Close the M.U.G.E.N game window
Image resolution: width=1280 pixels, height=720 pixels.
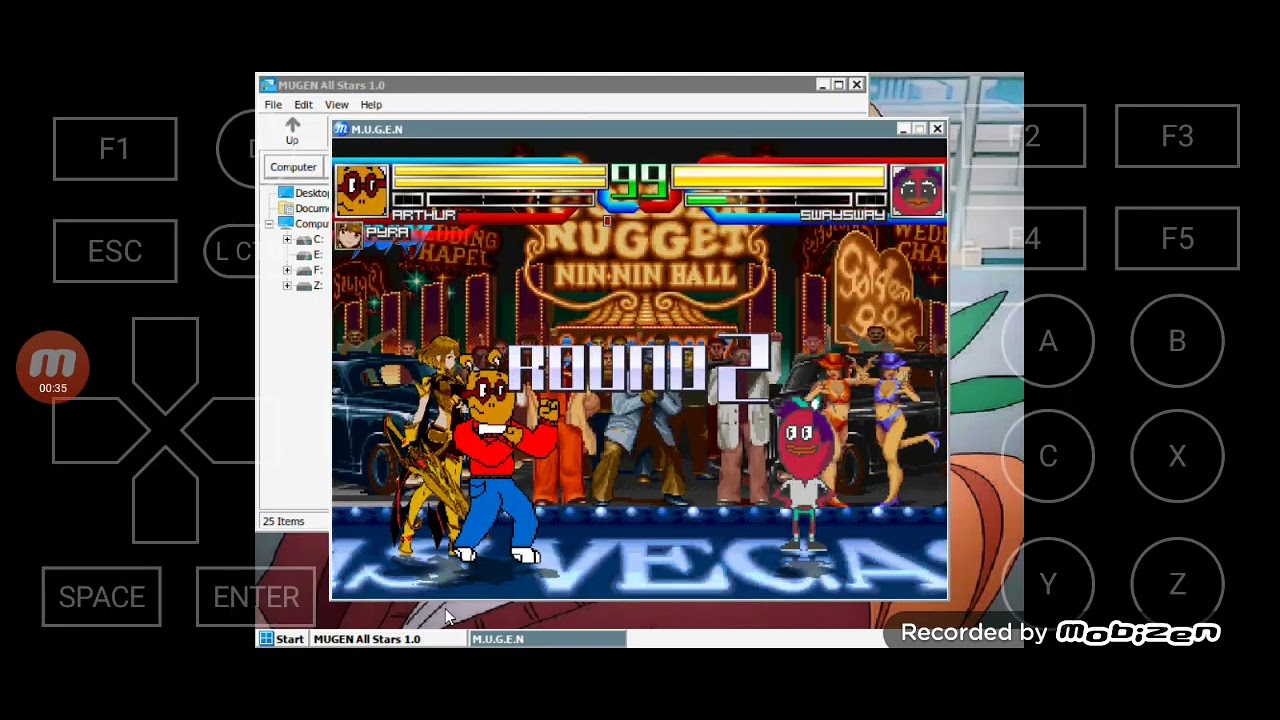click(x=937, y=129)
